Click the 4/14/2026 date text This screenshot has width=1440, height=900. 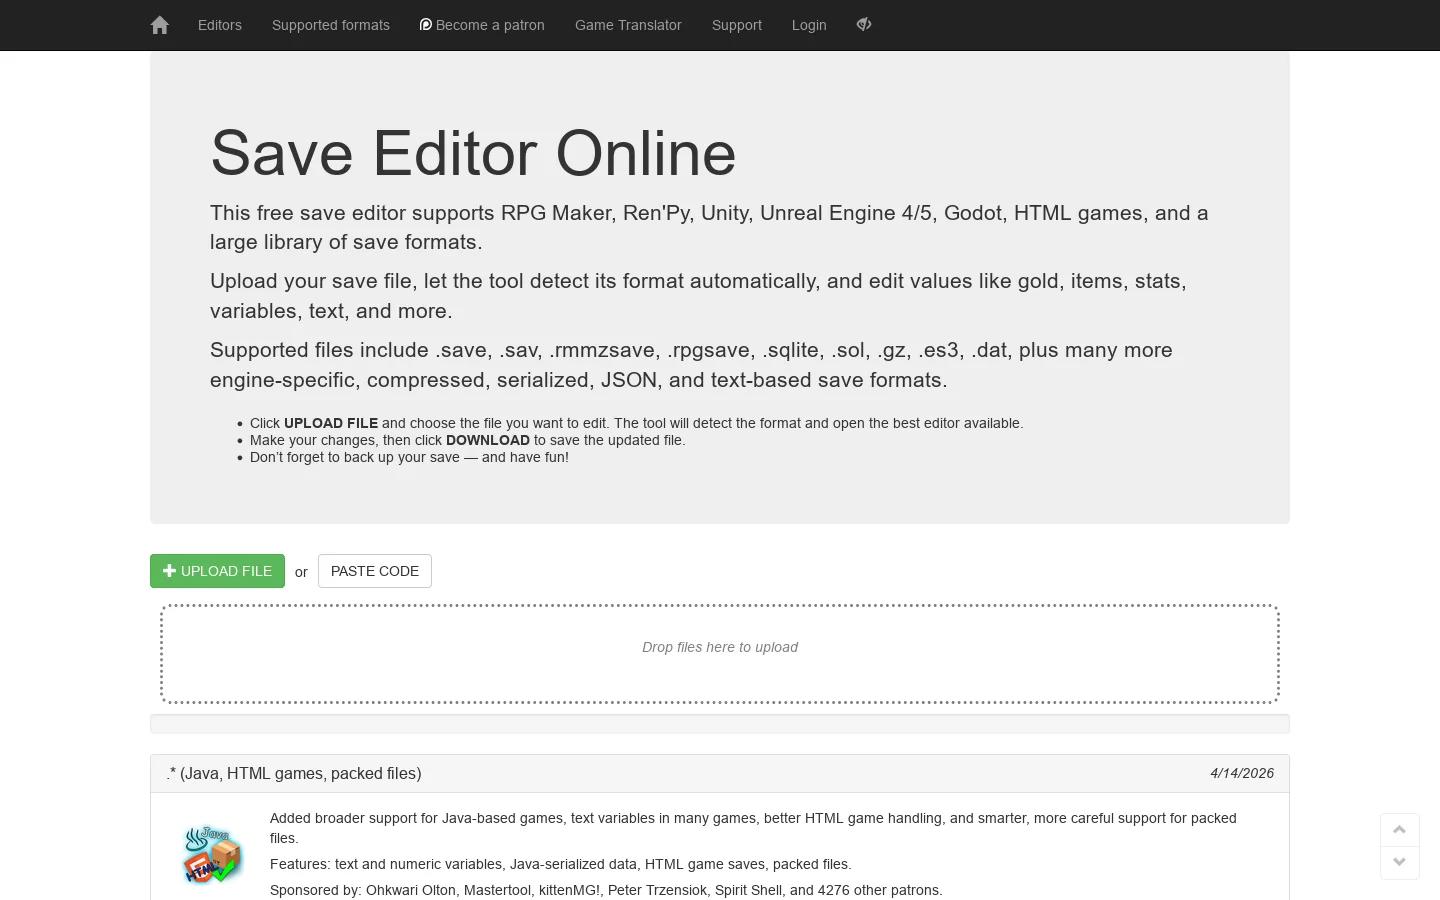1242,773
